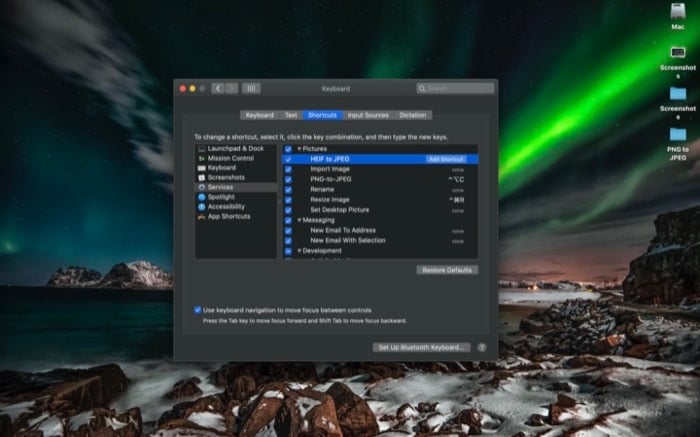Click the 'none' shortcut for Set Desktop Picture
700x437 pixels.
458,211
